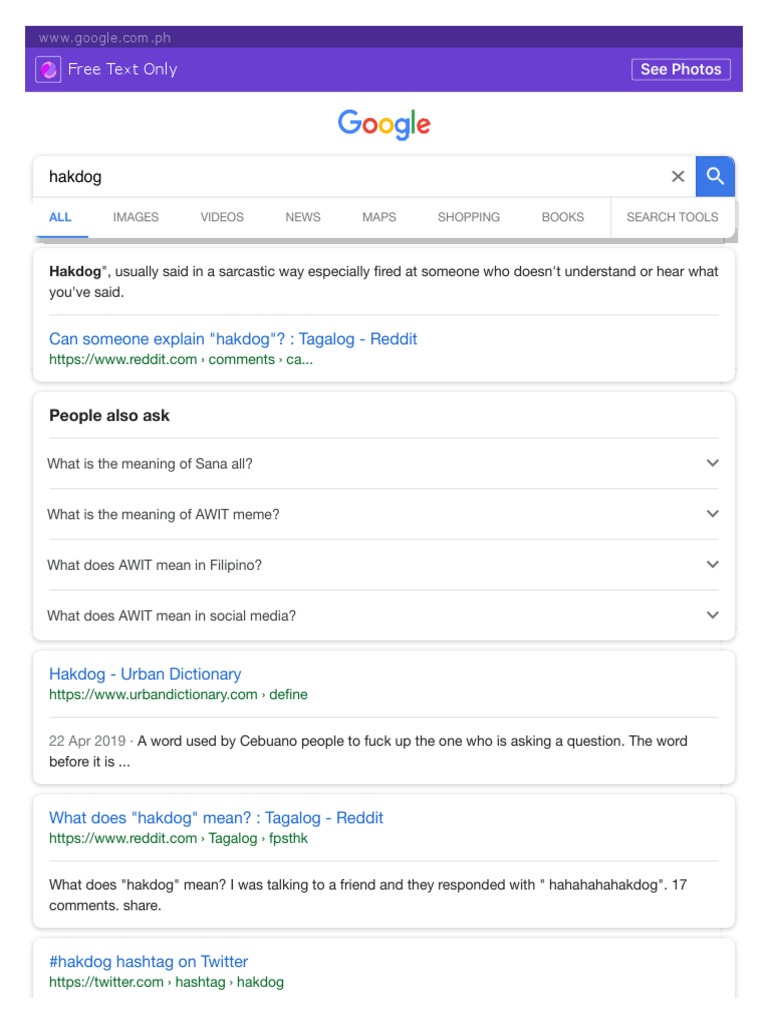Expand "What is the meaning of AWIT meme?"

coord(712,514)
